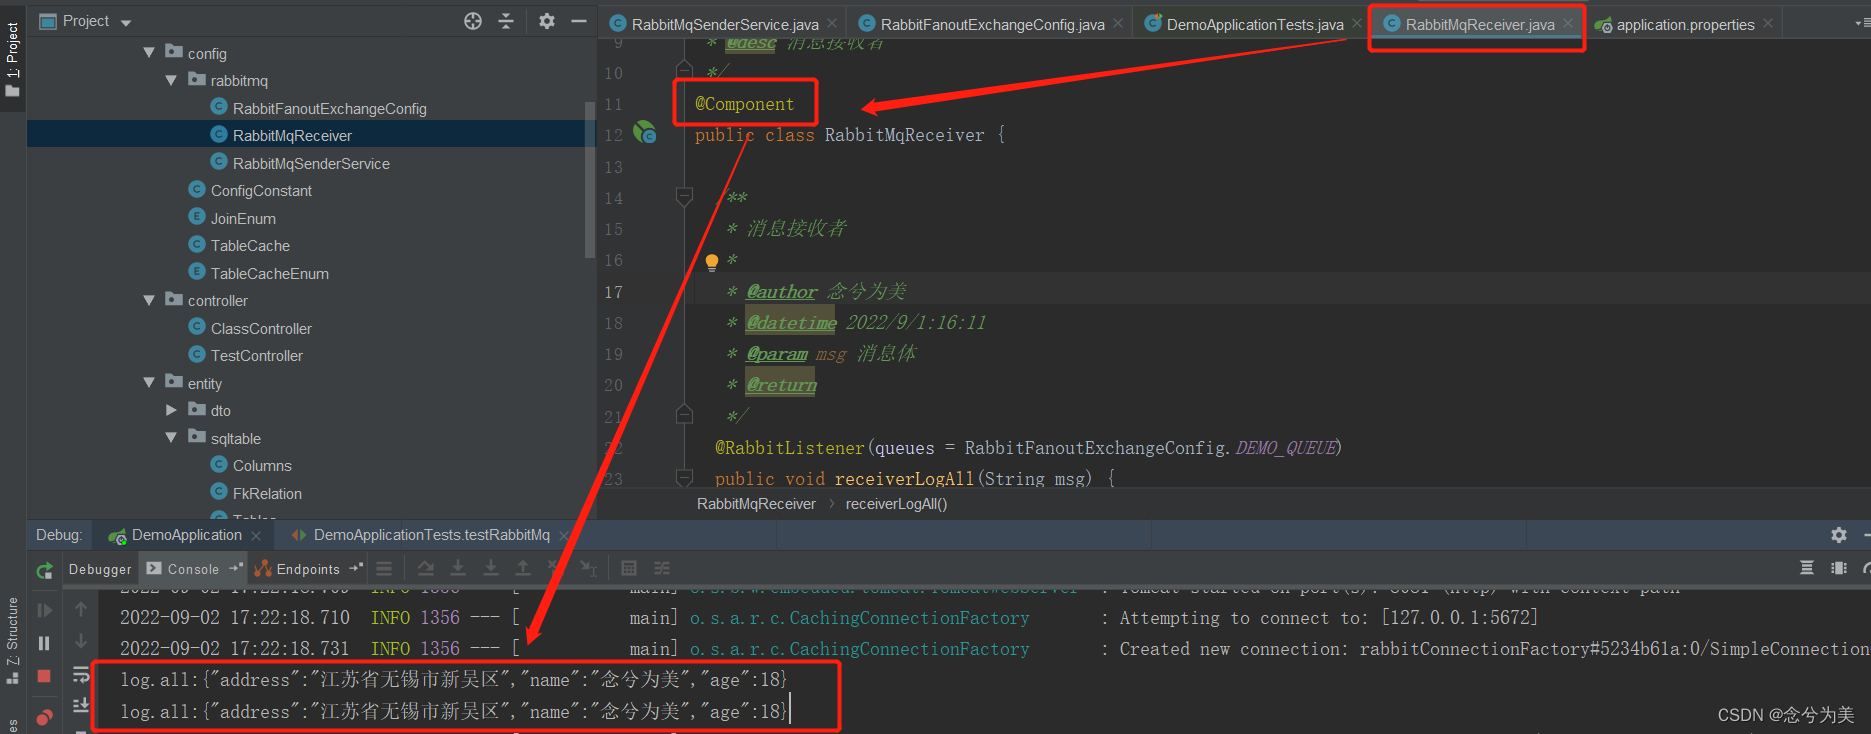
Task: Click the threads/frames list icon in debug toolbar
Action: (x=384, y=569)
